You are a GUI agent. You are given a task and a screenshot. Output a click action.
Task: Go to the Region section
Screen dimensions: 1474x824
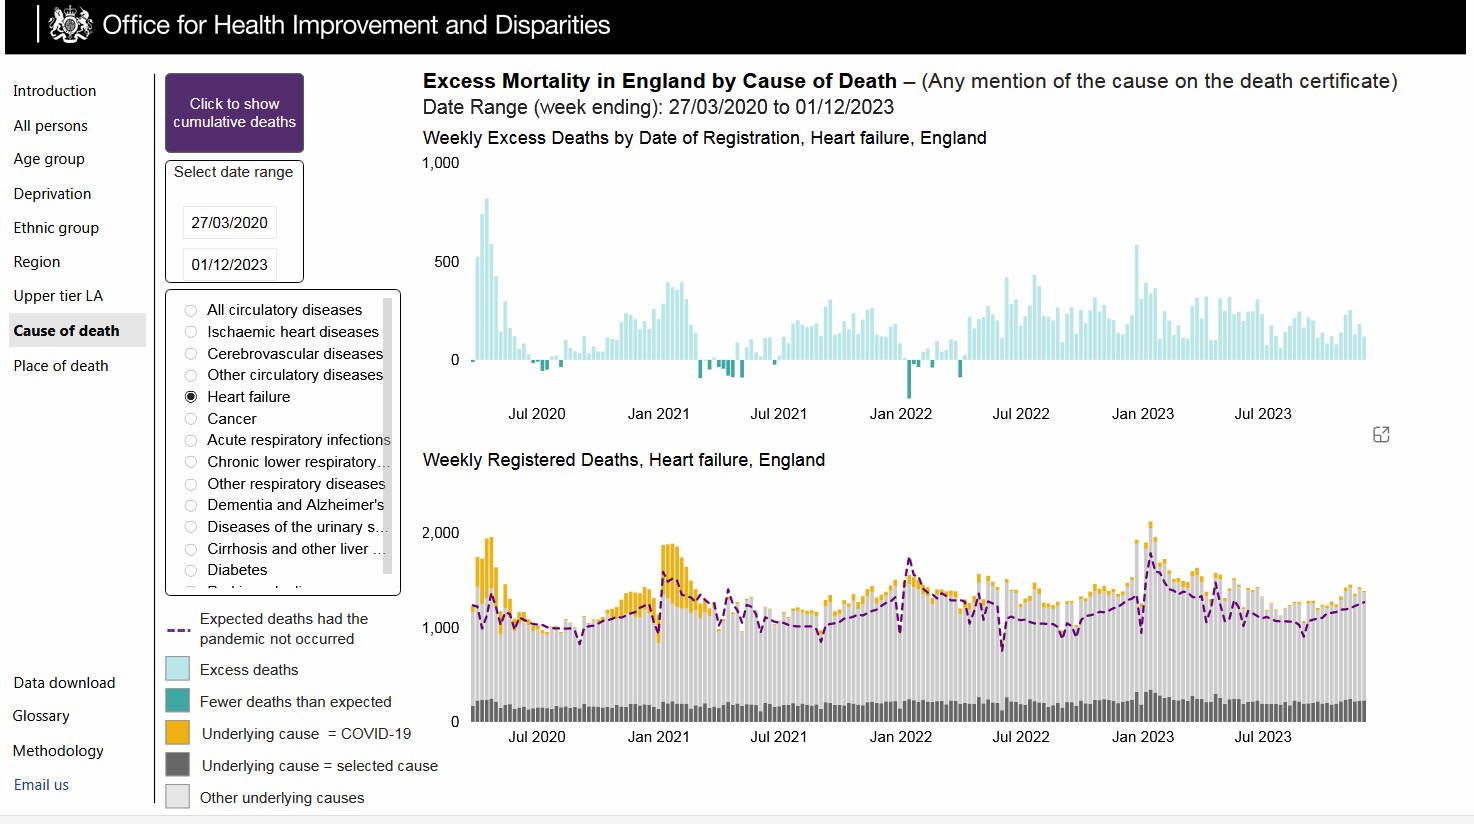pyautogui.click(x=37, y=262)
